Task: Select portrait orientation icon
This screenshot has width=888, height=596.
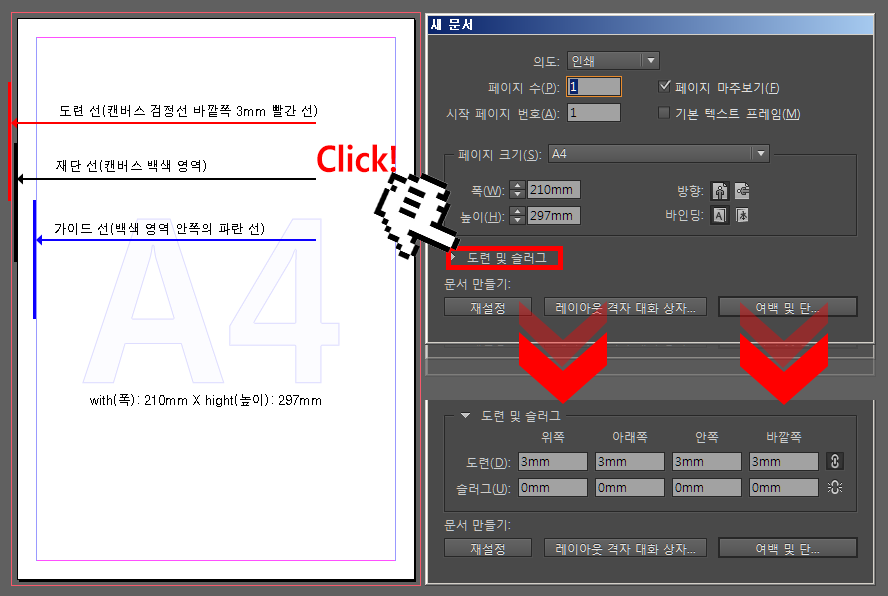Action: pyautogui.click(x=719, y=191)
